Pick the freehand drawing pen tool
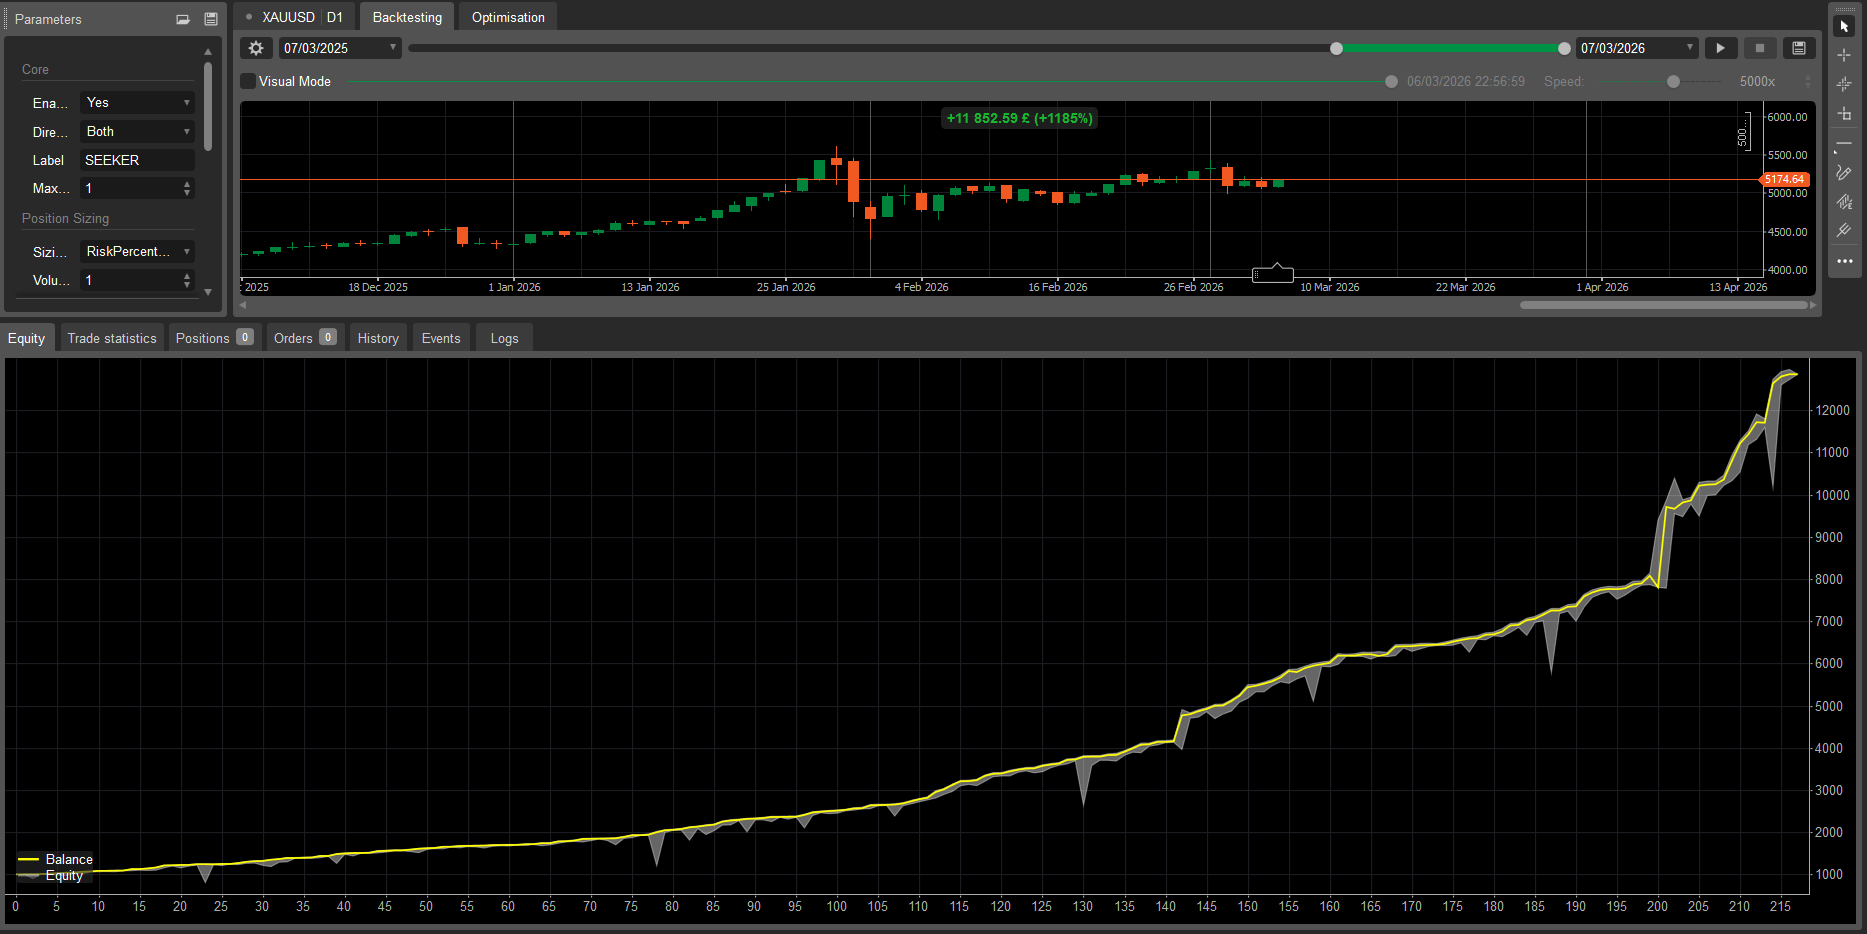This screenshot has height=934, width=1867. tap(1845, 172)
